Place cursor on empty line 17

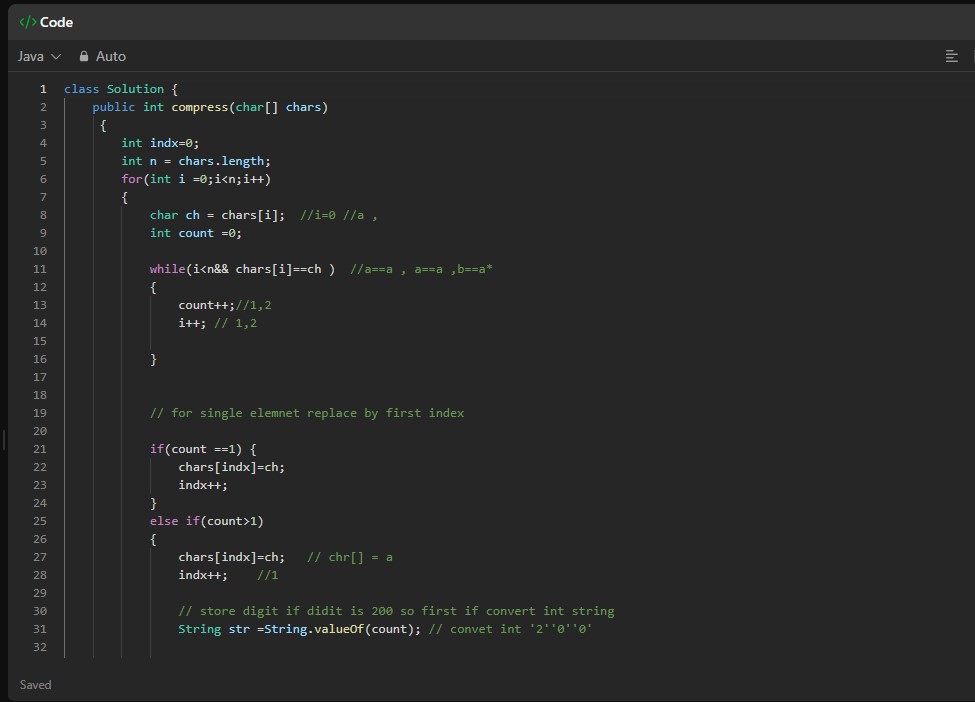click(x=300, y=377)
